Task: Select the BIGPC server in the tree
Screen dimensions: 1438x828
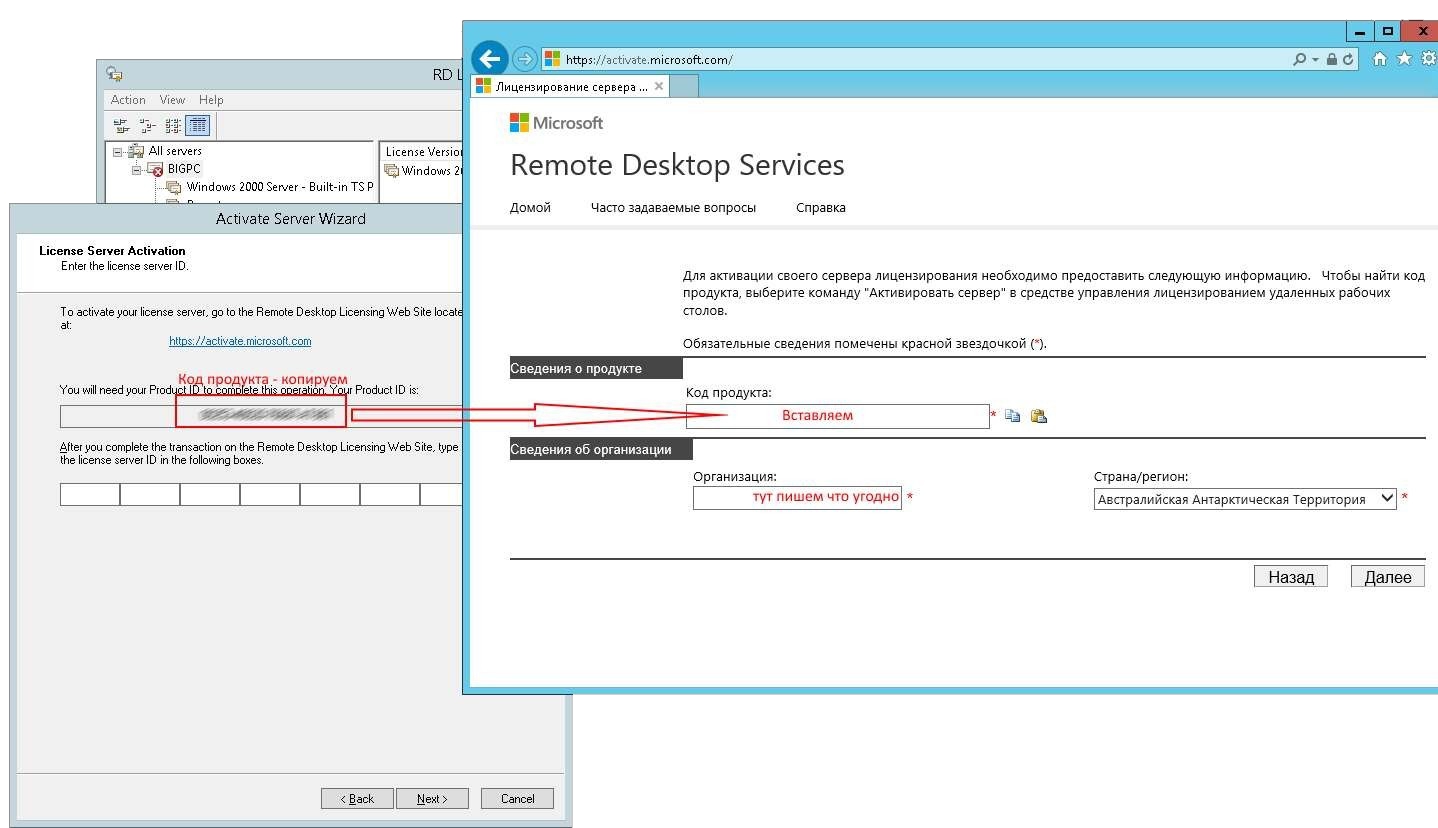Action: pos(184,169)
